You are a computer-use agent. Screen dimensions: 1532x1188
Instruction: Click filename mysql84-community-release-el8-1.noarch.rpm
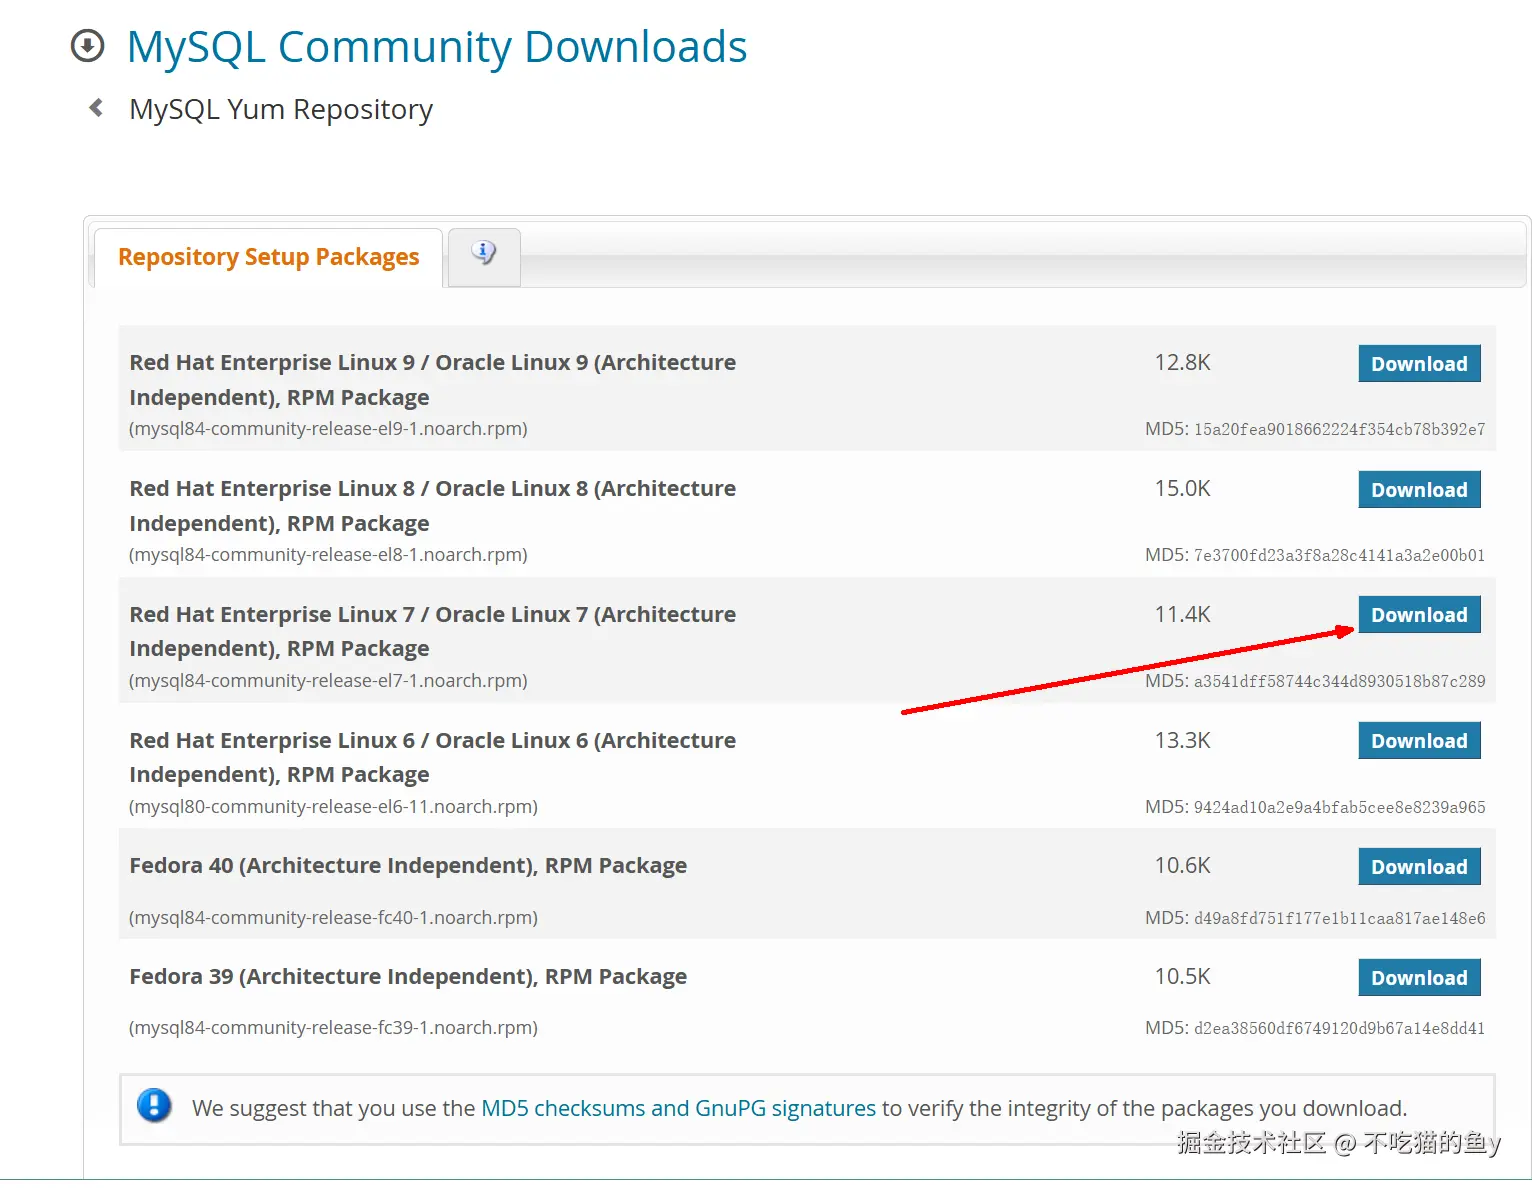click(328, 555)
